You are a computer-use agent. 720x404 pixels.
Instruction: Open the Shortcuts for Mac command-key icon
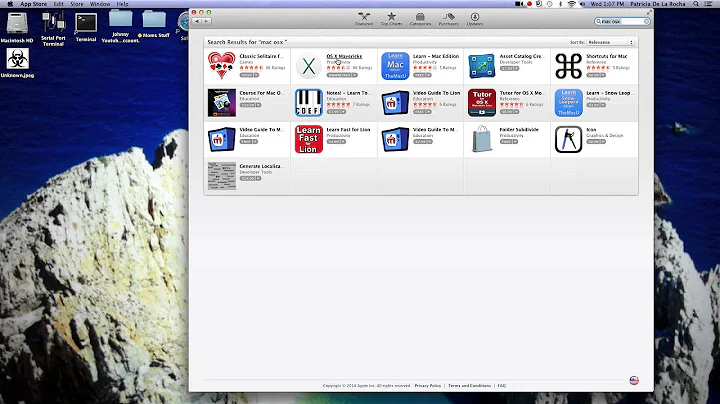tap(568, 66)
